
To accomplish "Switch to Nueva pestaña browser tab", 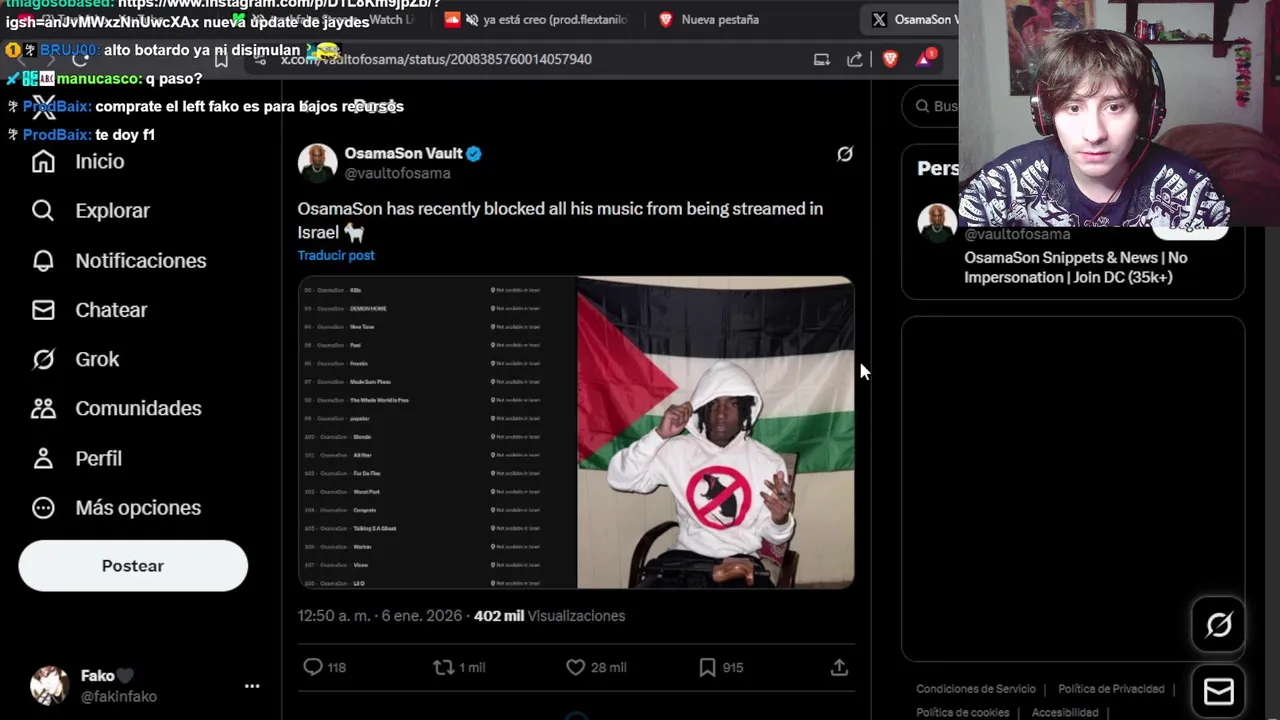I will pos(719,19).
